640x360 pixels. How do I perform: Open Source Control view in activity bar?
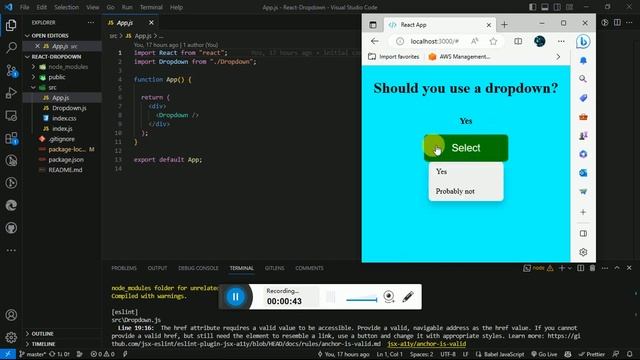click(11, 71)
